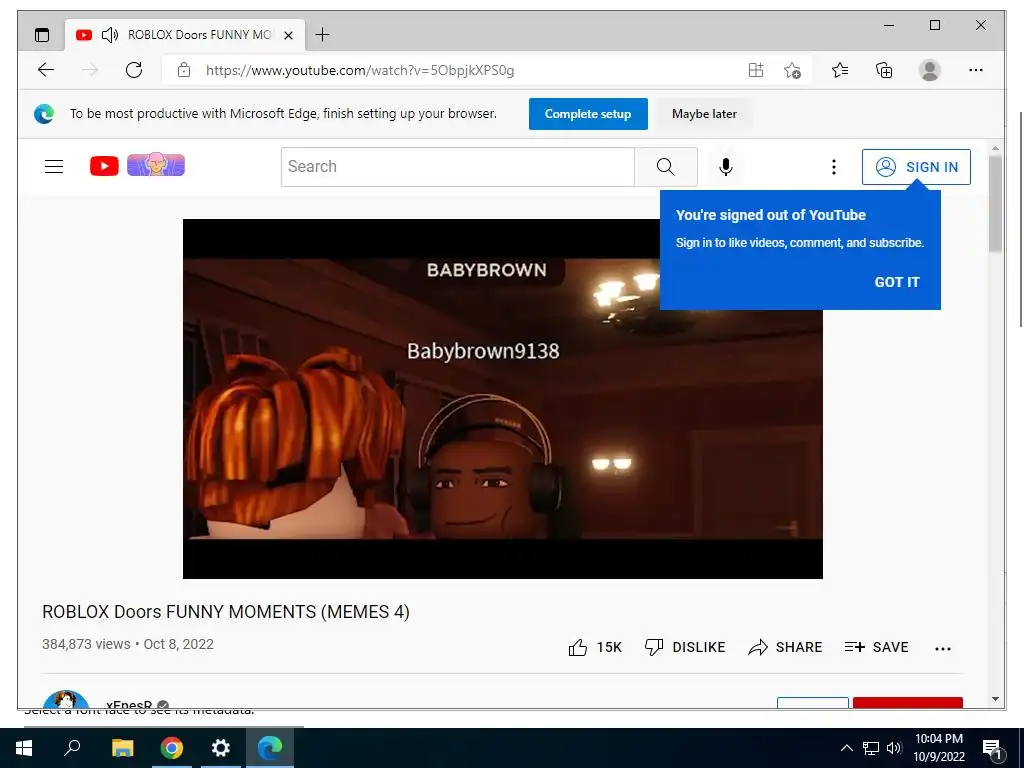Click the DISLIKE button

685,647
